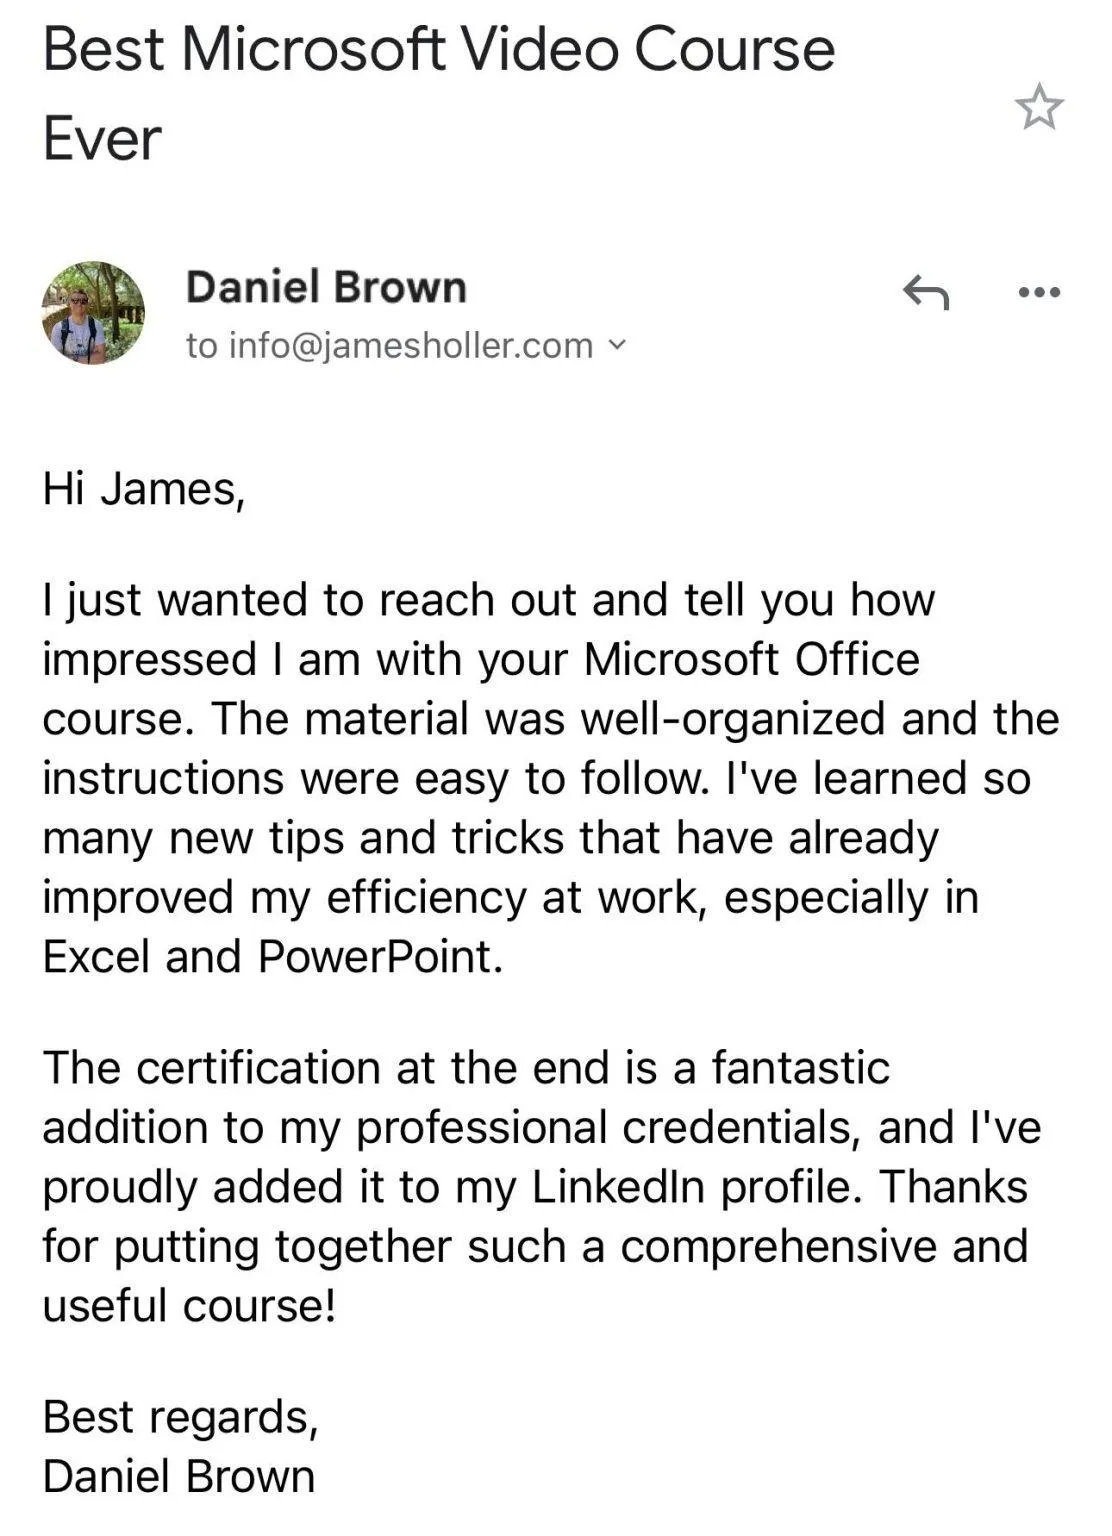Click the words professional credentials in body
Image resolution: width=1112 pixels, height=1536 pixels.
[609, 1128]
